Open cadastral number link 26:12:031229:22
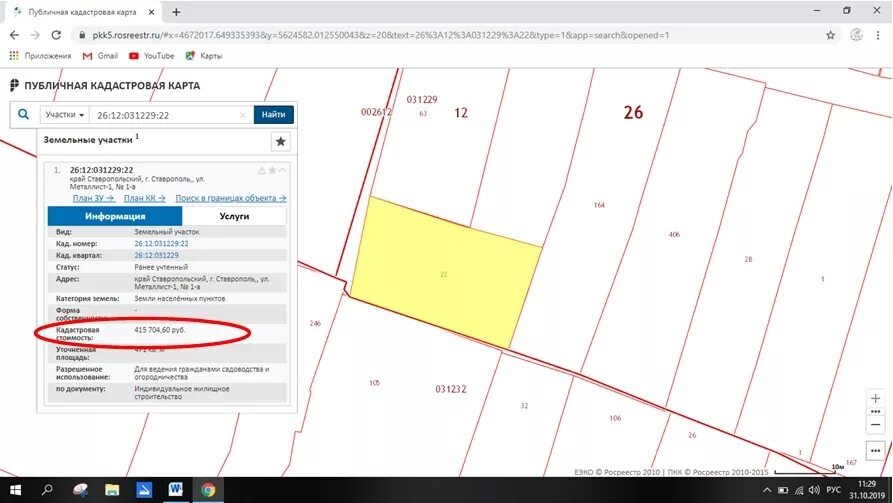Image resolution: width=893 pixels, height=503 pixels. pyautogui.click(x=161, y=243)
